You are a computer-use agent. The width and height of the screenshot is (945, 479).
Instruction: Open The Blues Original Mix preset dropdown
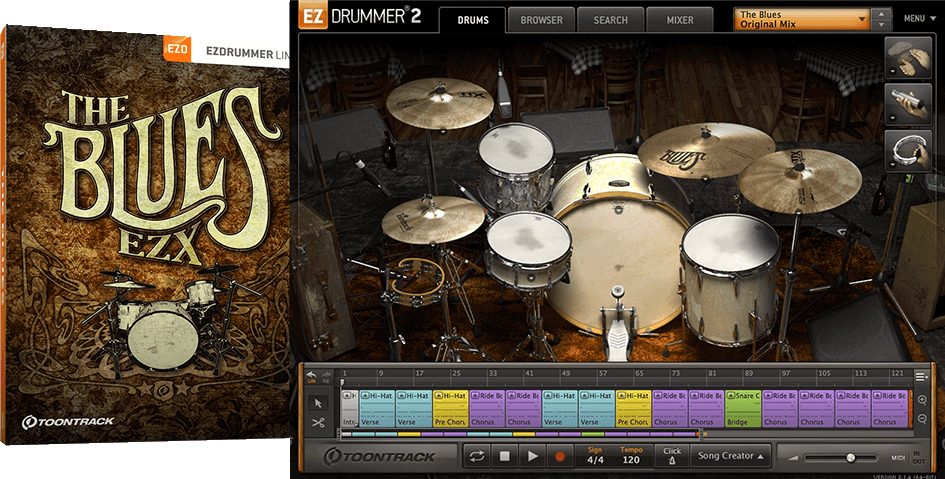[x=802, y=19]
